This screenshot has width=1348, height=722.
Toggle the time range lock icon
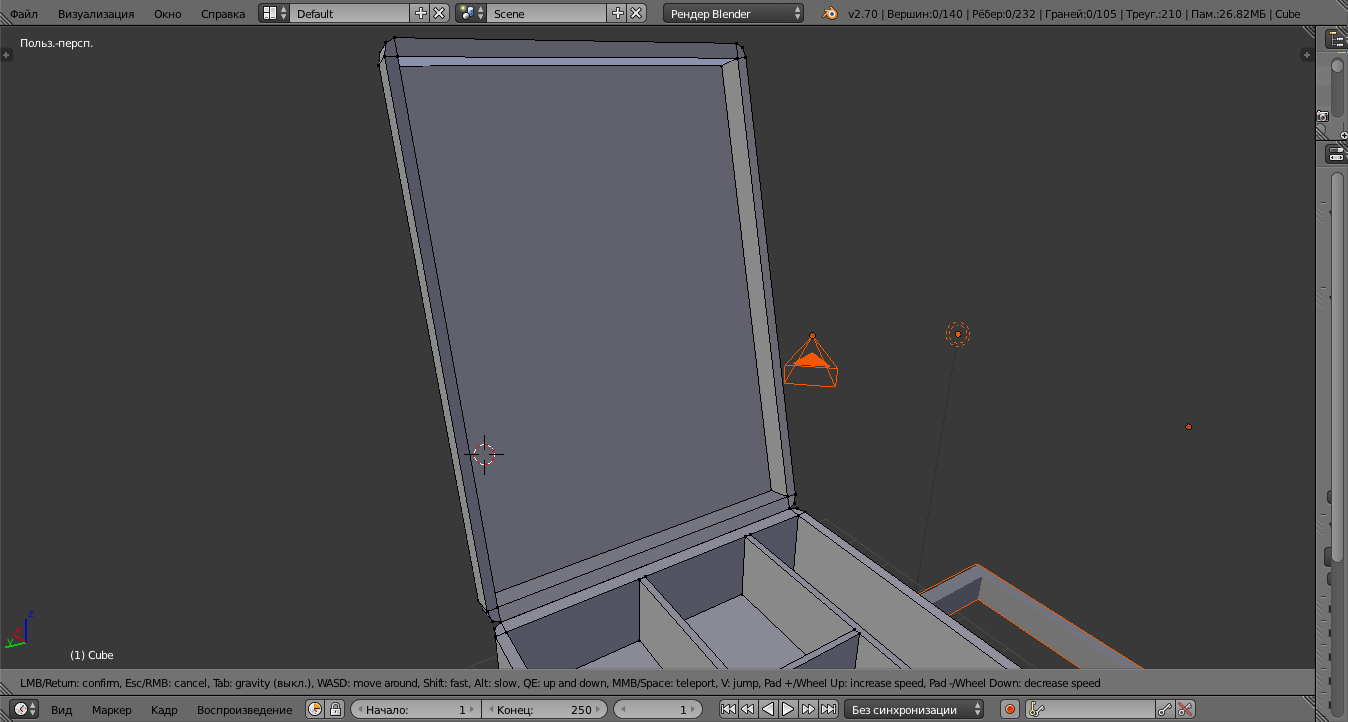[x=335, y=710]
